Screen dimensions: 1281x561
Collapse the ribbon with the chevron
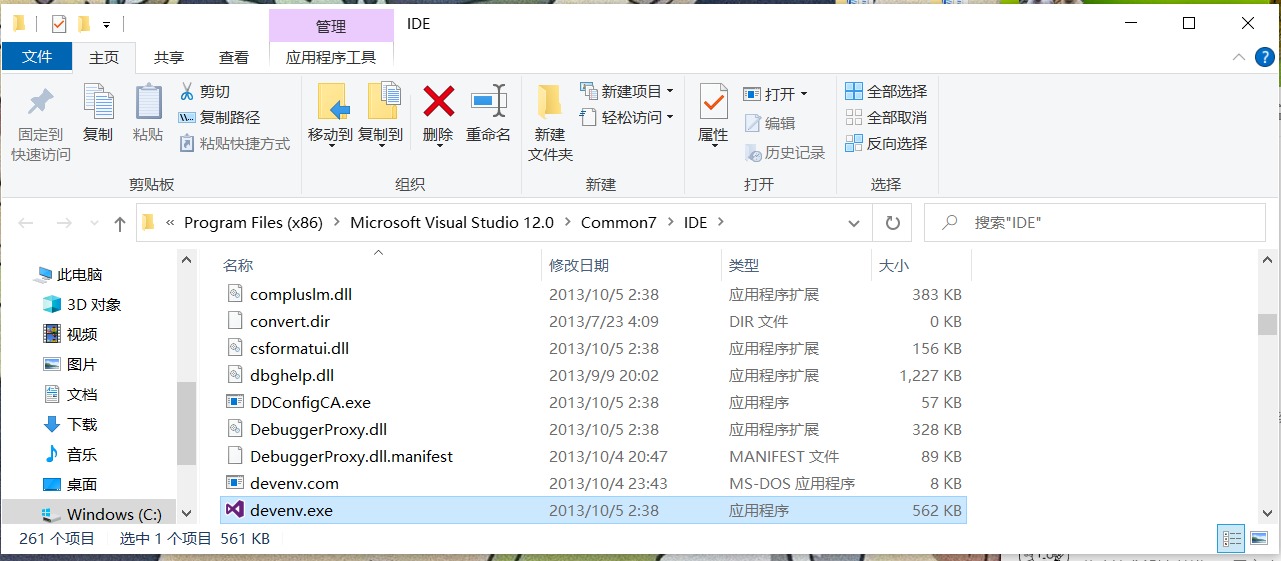click(1240, 57)
